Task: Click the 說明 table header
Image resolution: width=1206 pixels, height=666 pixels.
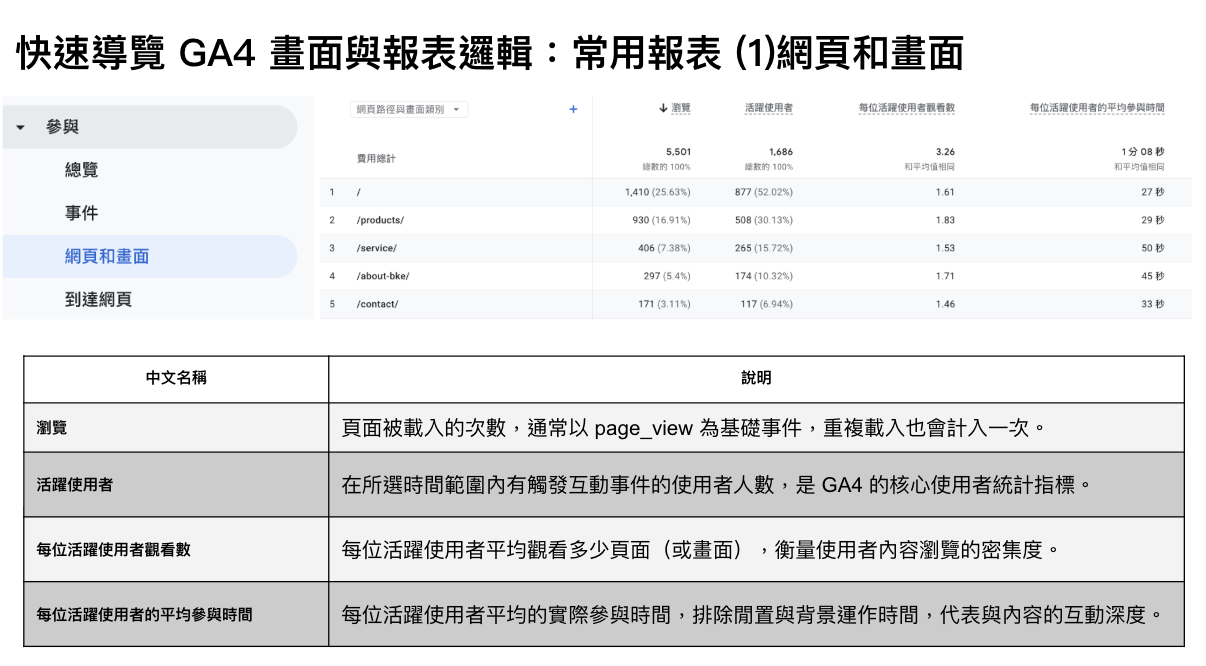Action: (756, 378)
